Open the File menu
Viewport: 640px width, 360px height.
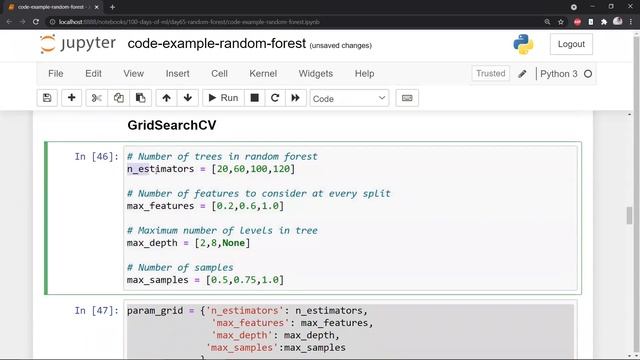56,73
